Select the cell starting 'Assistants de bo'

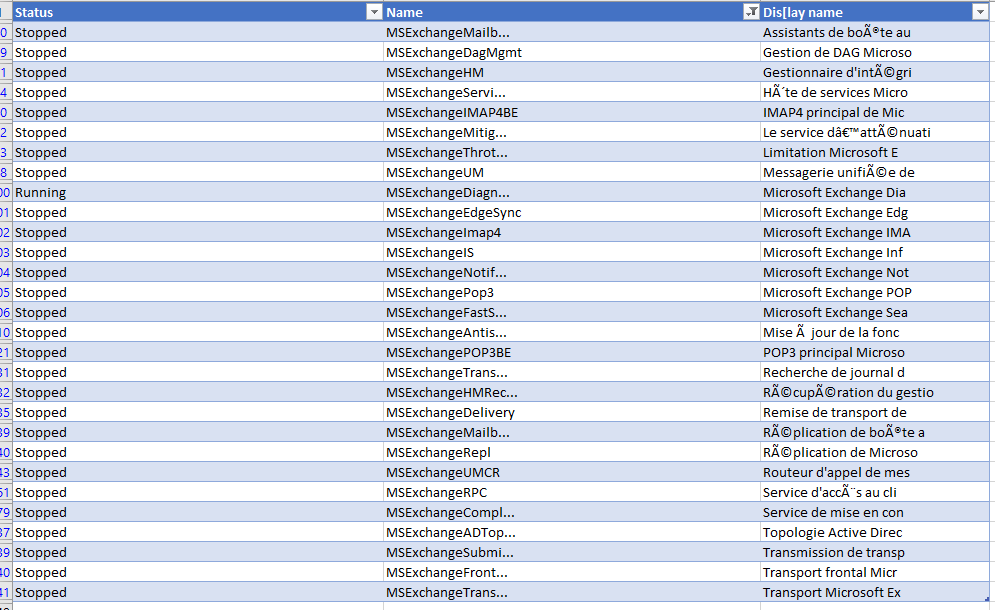(x=874, y=32)
